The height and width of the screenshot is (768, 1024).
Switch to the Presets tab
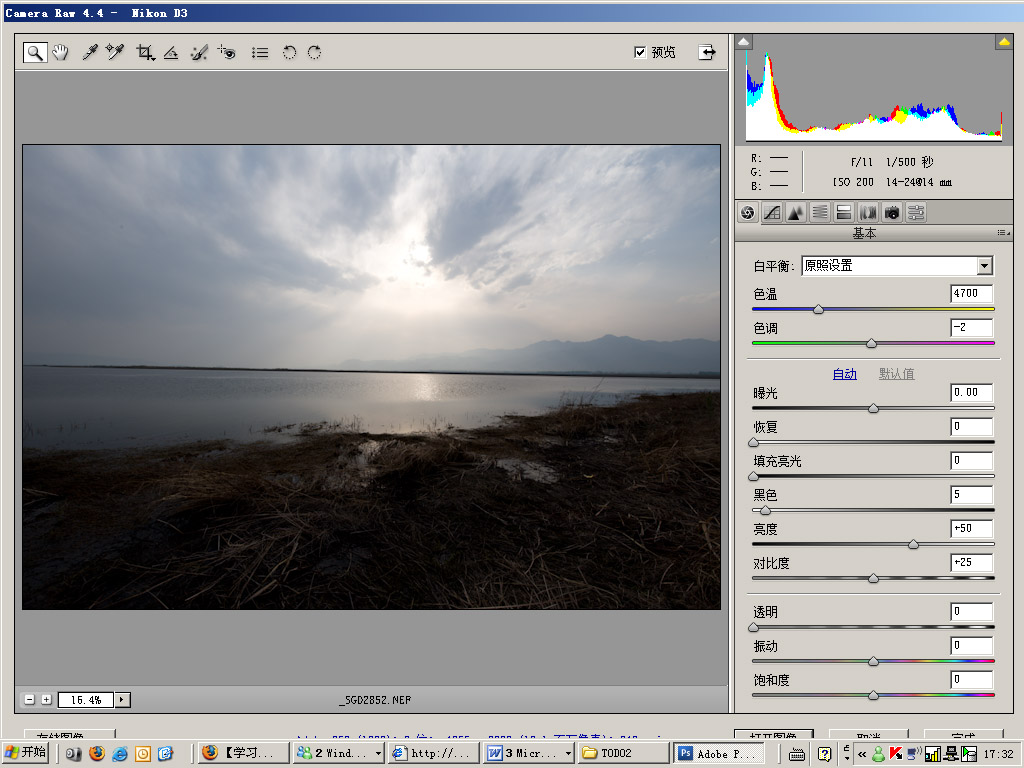pos(916,212)
